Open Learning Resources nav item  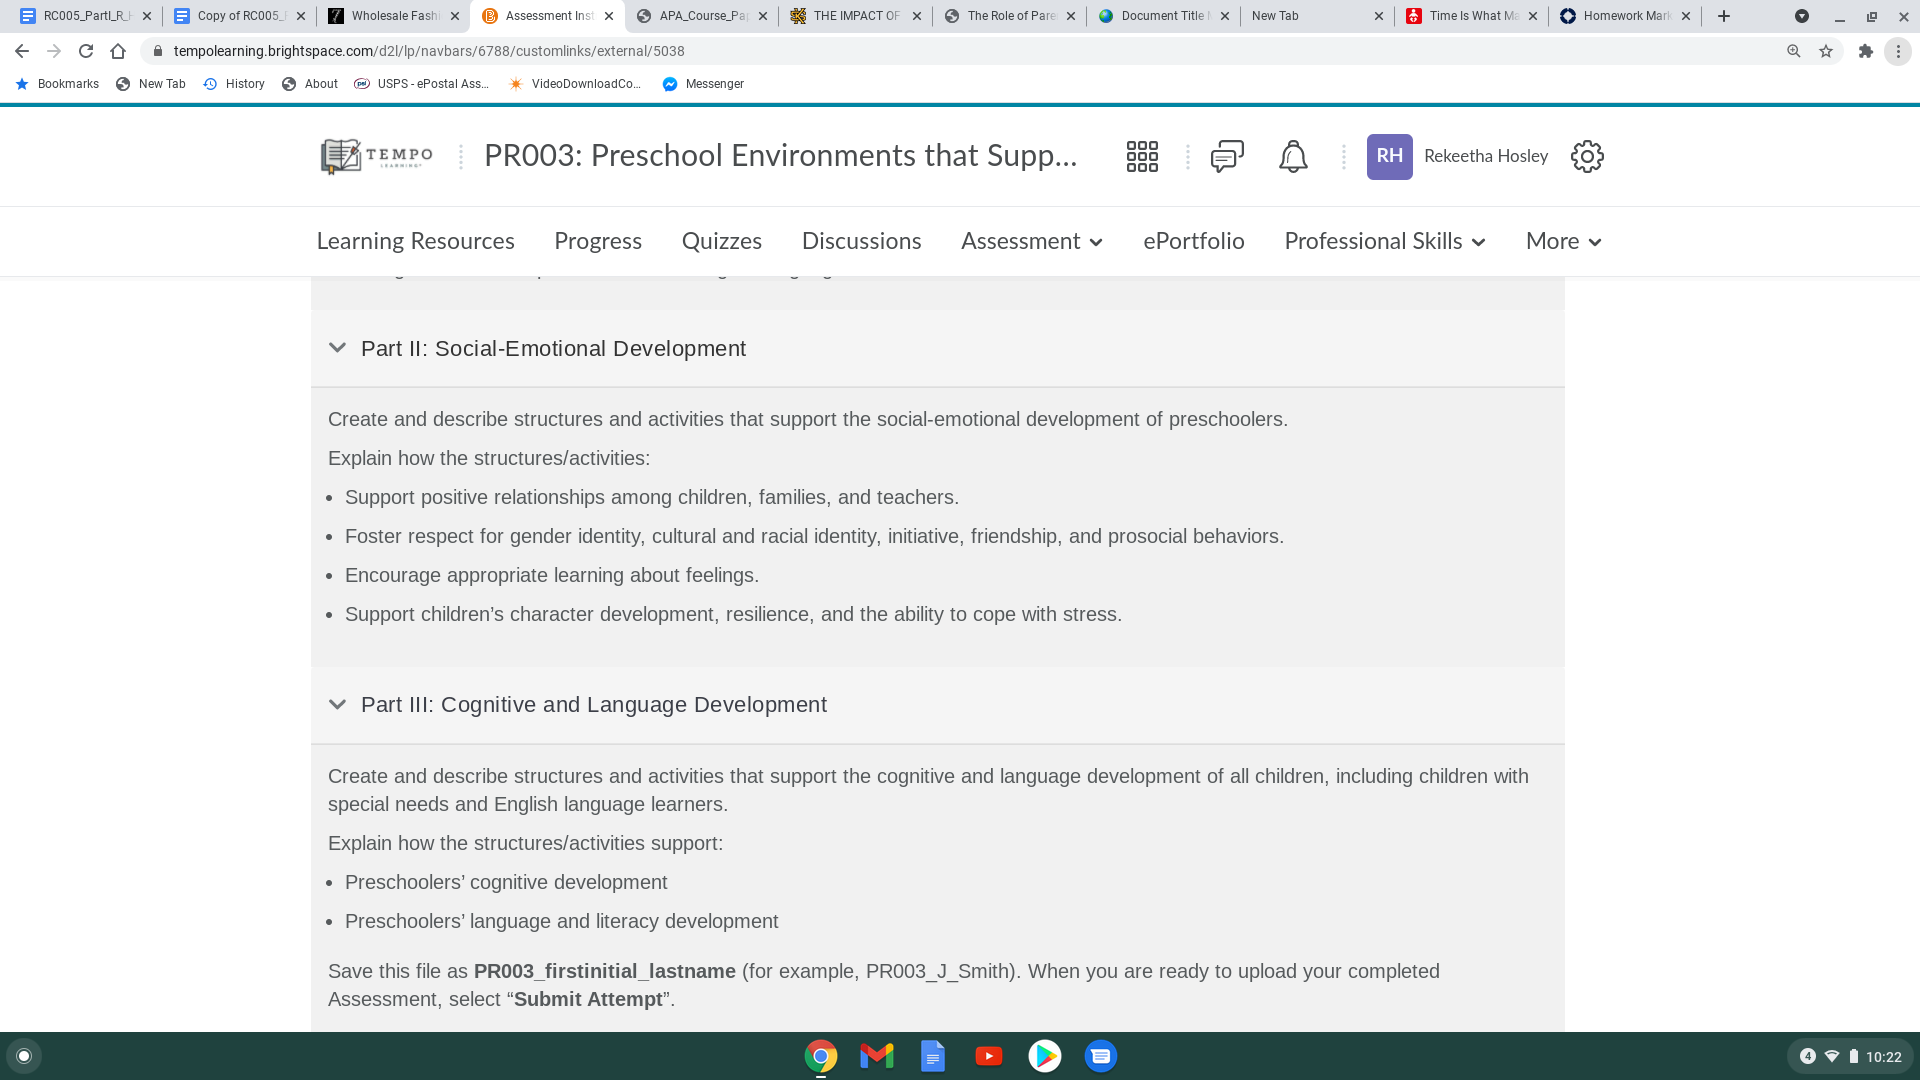pos(416,241)
